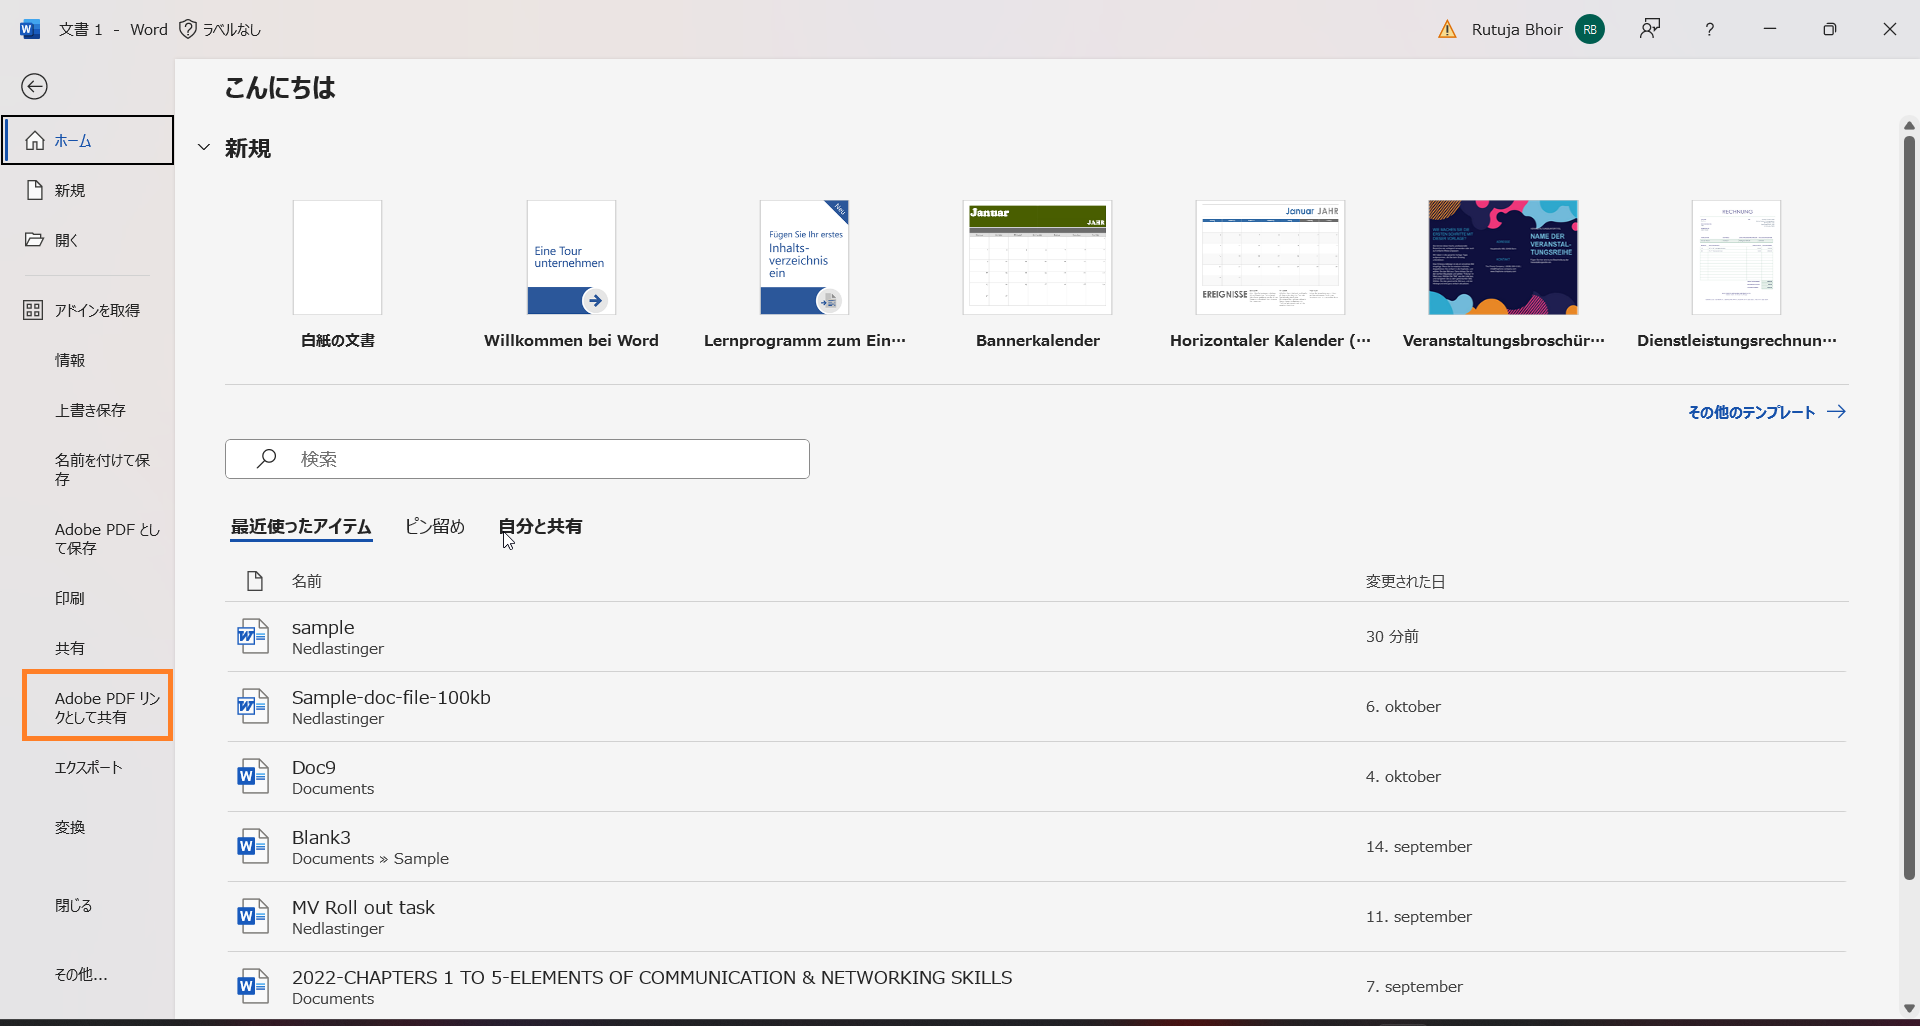Click the 2022-CHAPTERS document file icon
Viewport: 1920px width, 1026px height.
253,986
